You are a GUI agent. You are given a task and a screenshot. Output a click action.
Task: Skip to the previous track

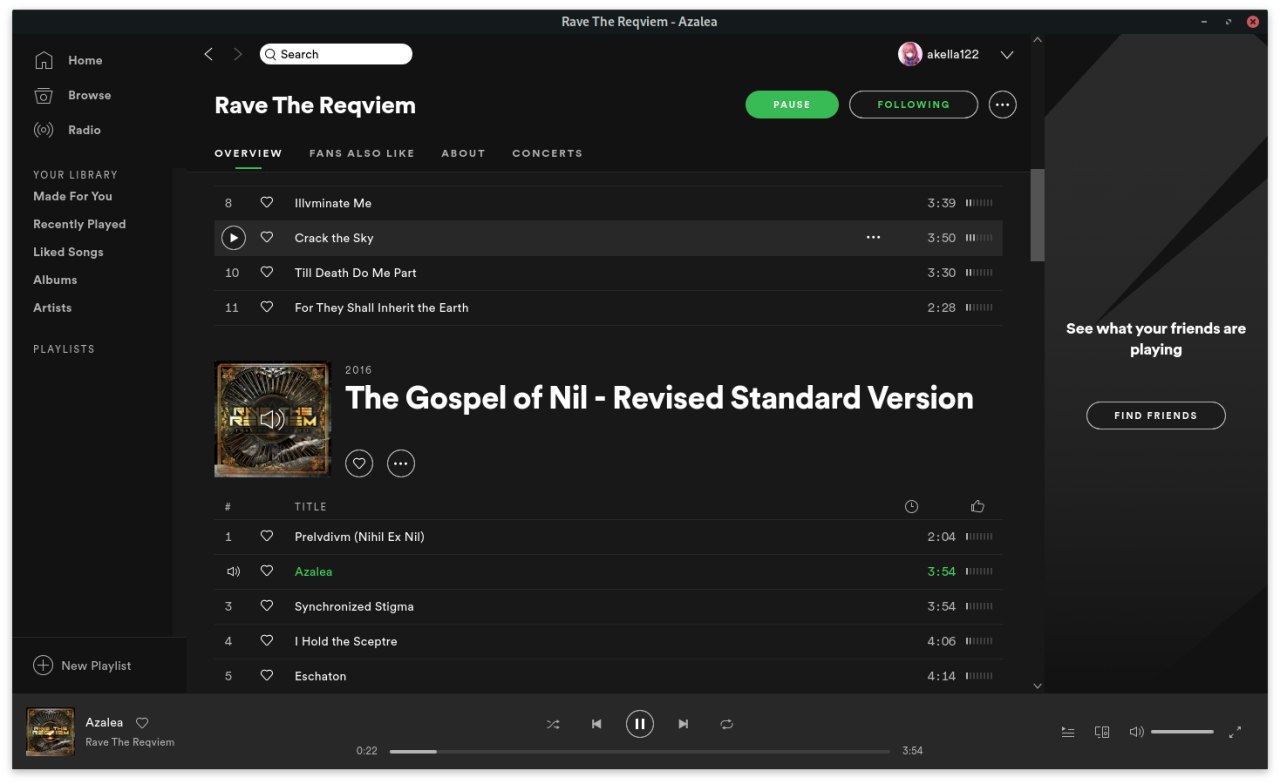[597, 724]
